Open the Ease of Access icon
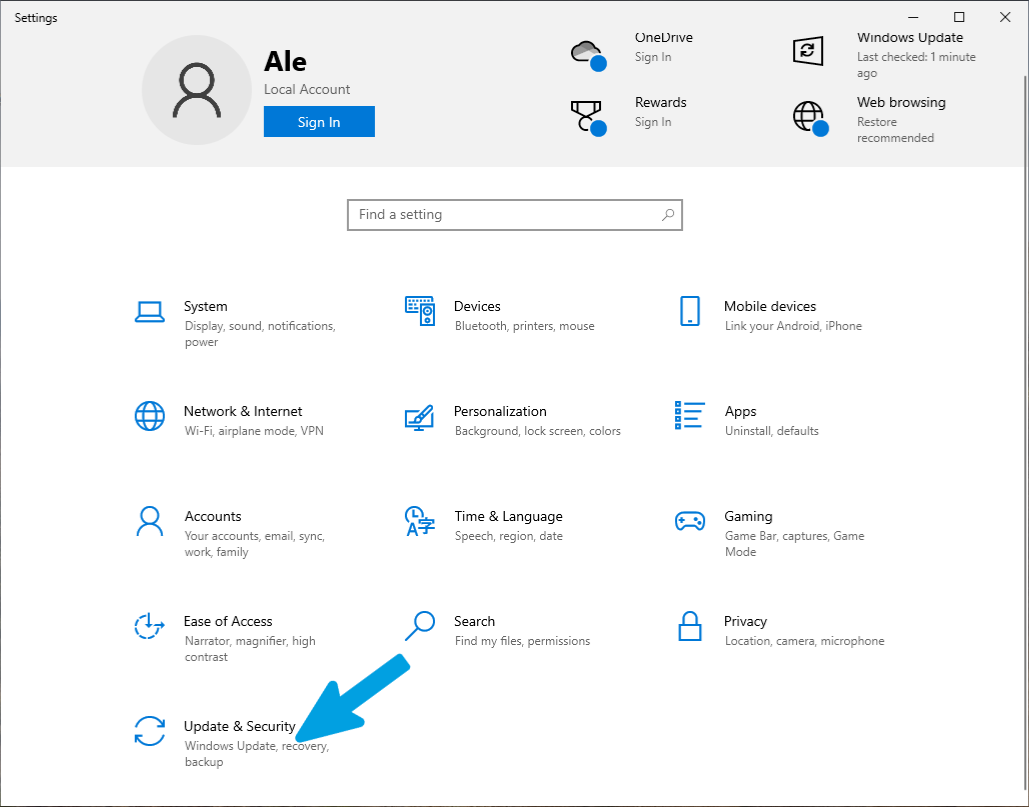Viewport: 1029px width, 807px height. tap(149, 626)
